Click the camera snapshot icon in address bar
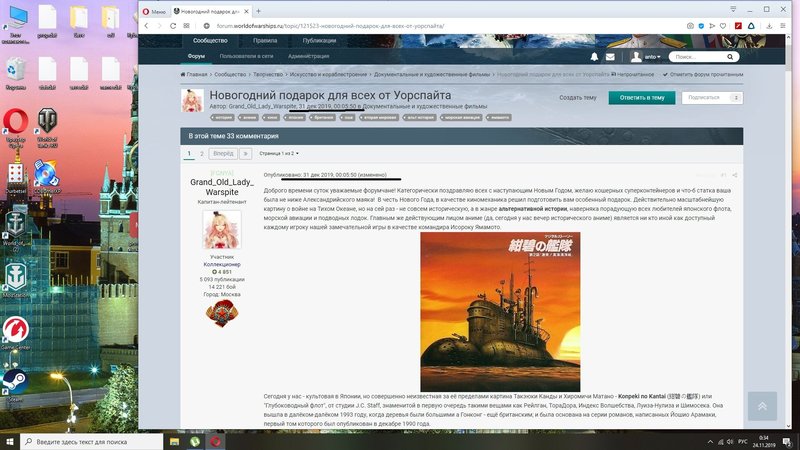Screen dimensions: 800x450 (x=690, y=26)
